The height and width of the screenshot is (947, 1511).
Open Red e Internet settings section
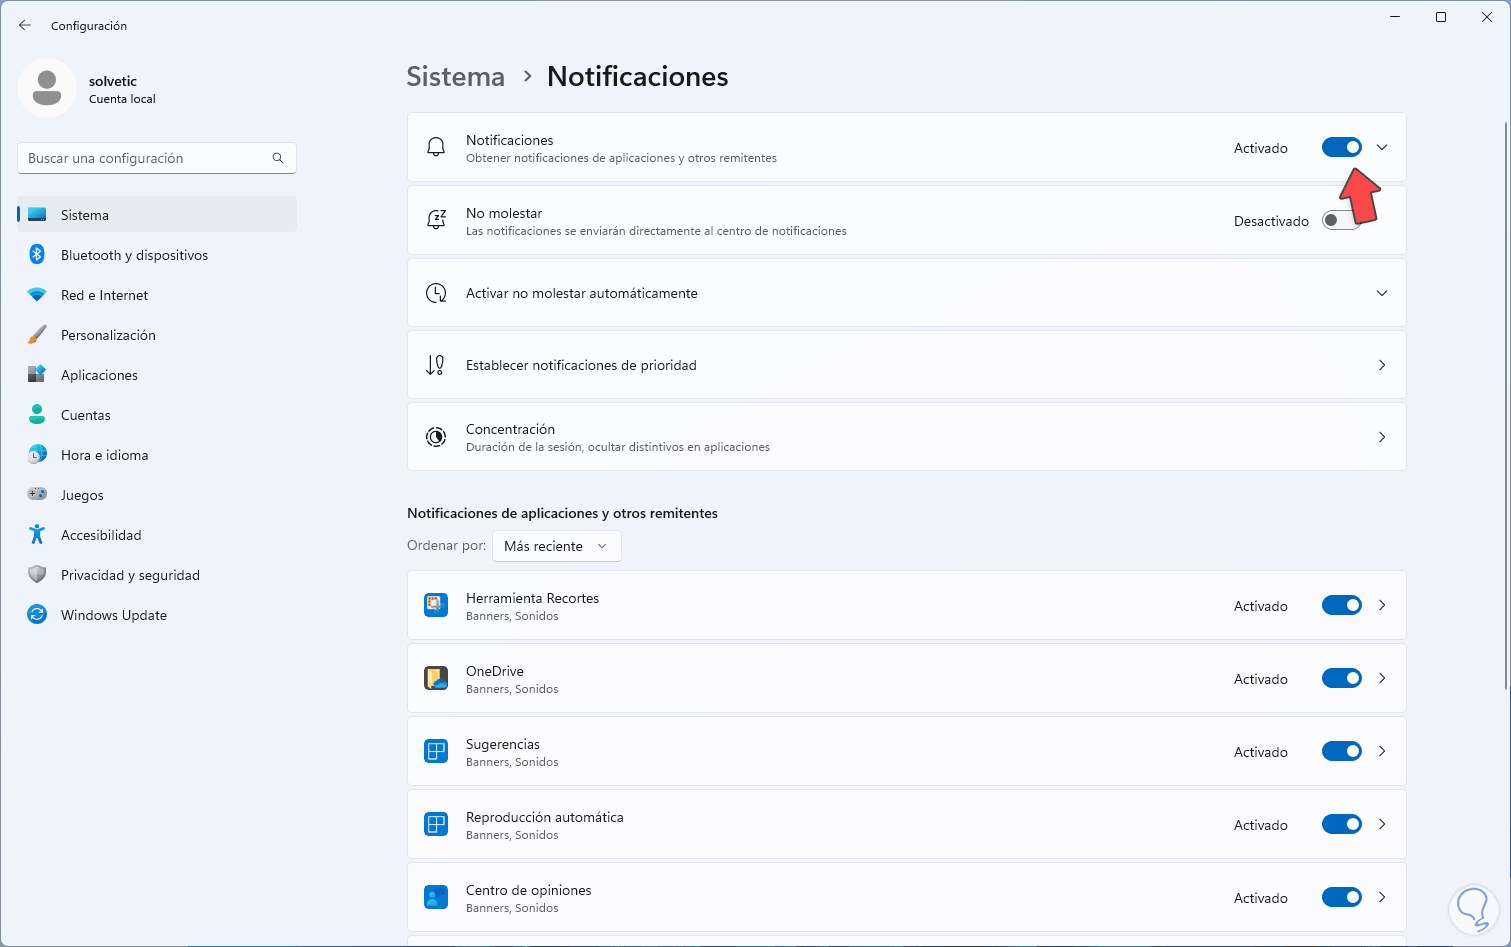(104, 295)
